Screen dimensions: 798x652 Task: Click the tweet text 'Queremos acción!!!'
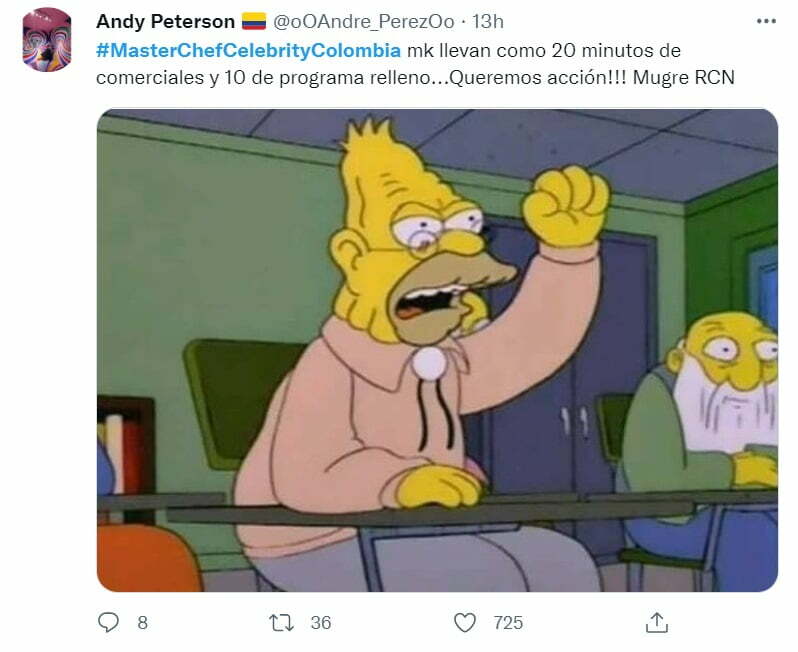(538, 77)
